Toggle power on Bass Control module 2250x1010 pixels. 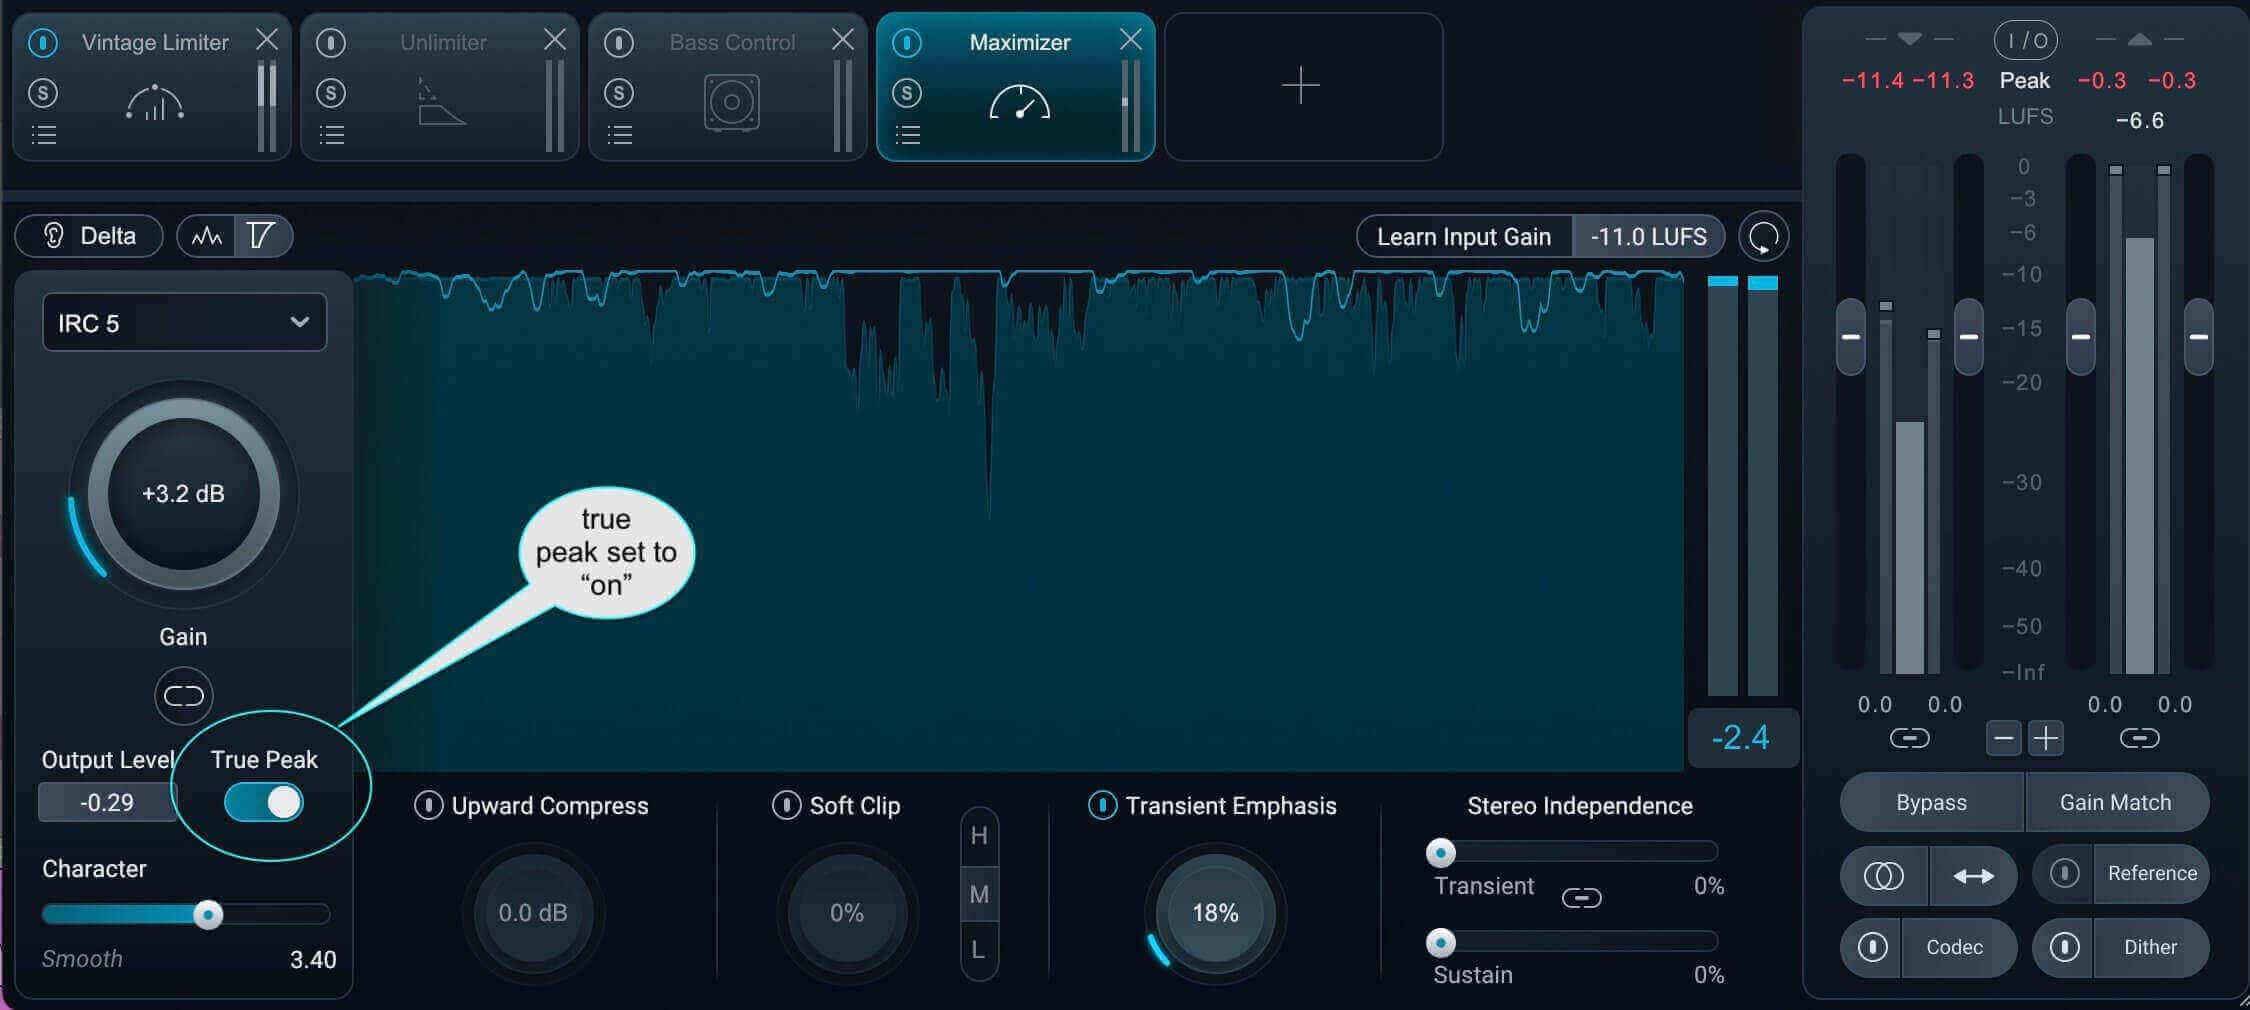pos(619,43)
